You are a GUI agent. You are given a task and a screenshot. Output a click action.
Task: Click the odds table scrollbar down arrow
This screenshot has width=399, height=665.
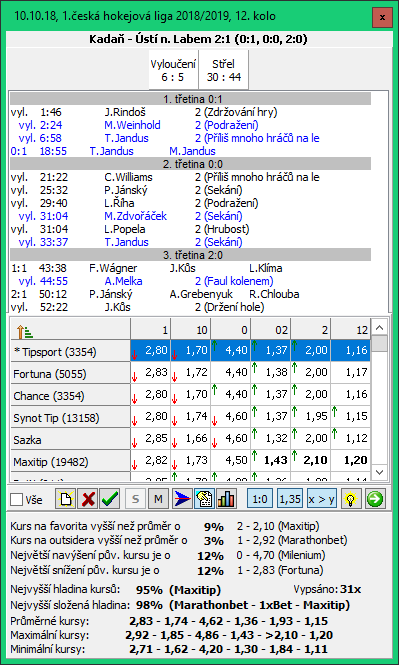(x=380, y=472)
